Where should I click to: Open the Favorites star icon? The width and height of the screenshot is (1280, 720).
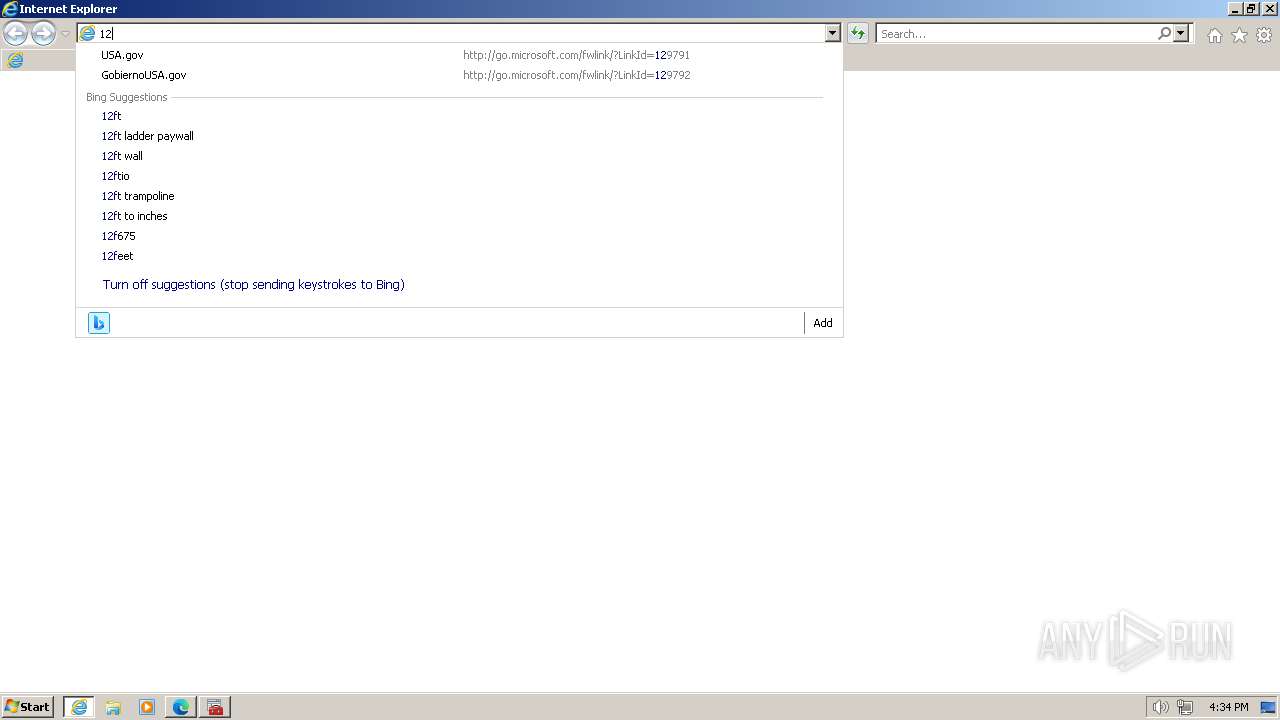[1239, 35]
